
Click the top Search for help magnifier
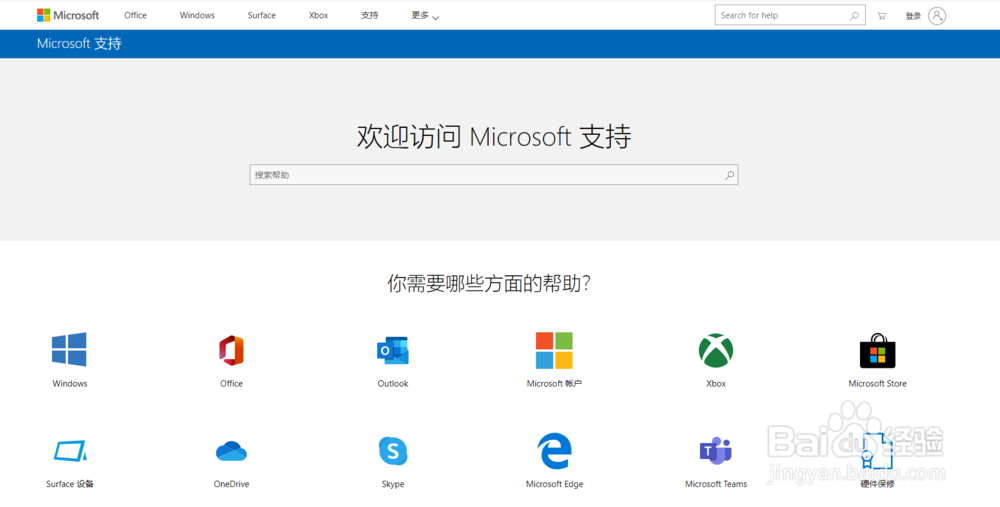[x=854, y=16]
